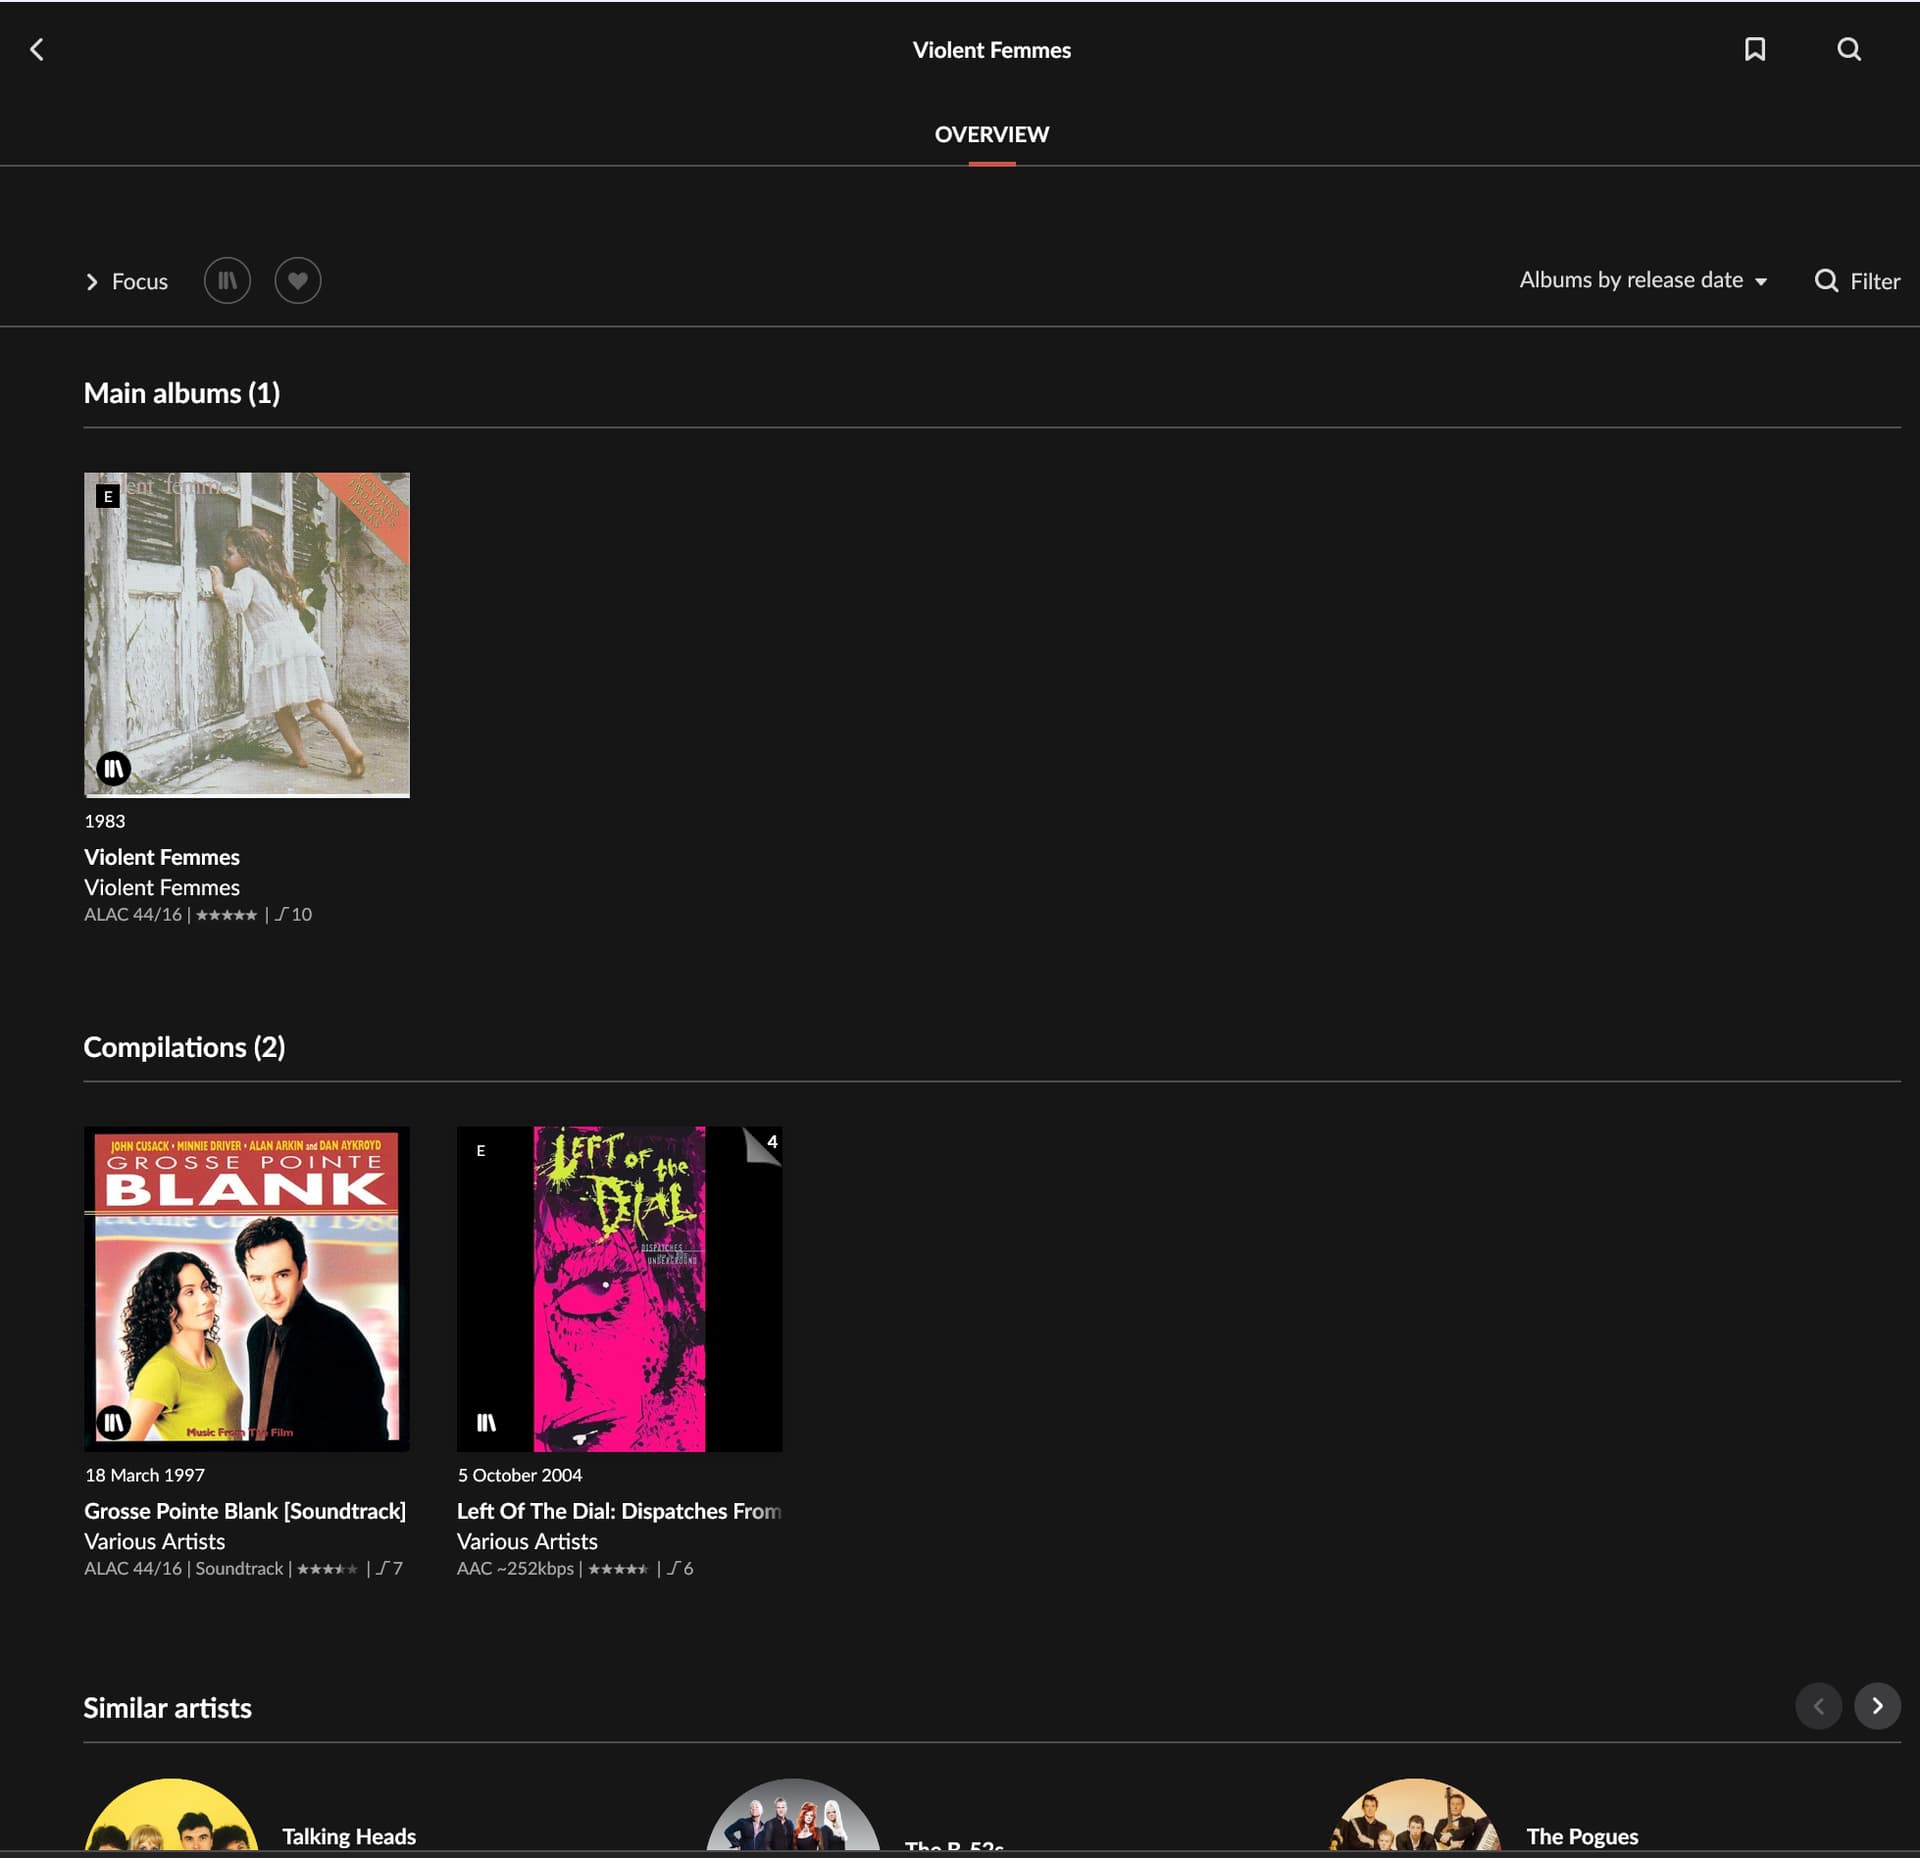Open the Albums by release date dropdown

[1643, 280]
